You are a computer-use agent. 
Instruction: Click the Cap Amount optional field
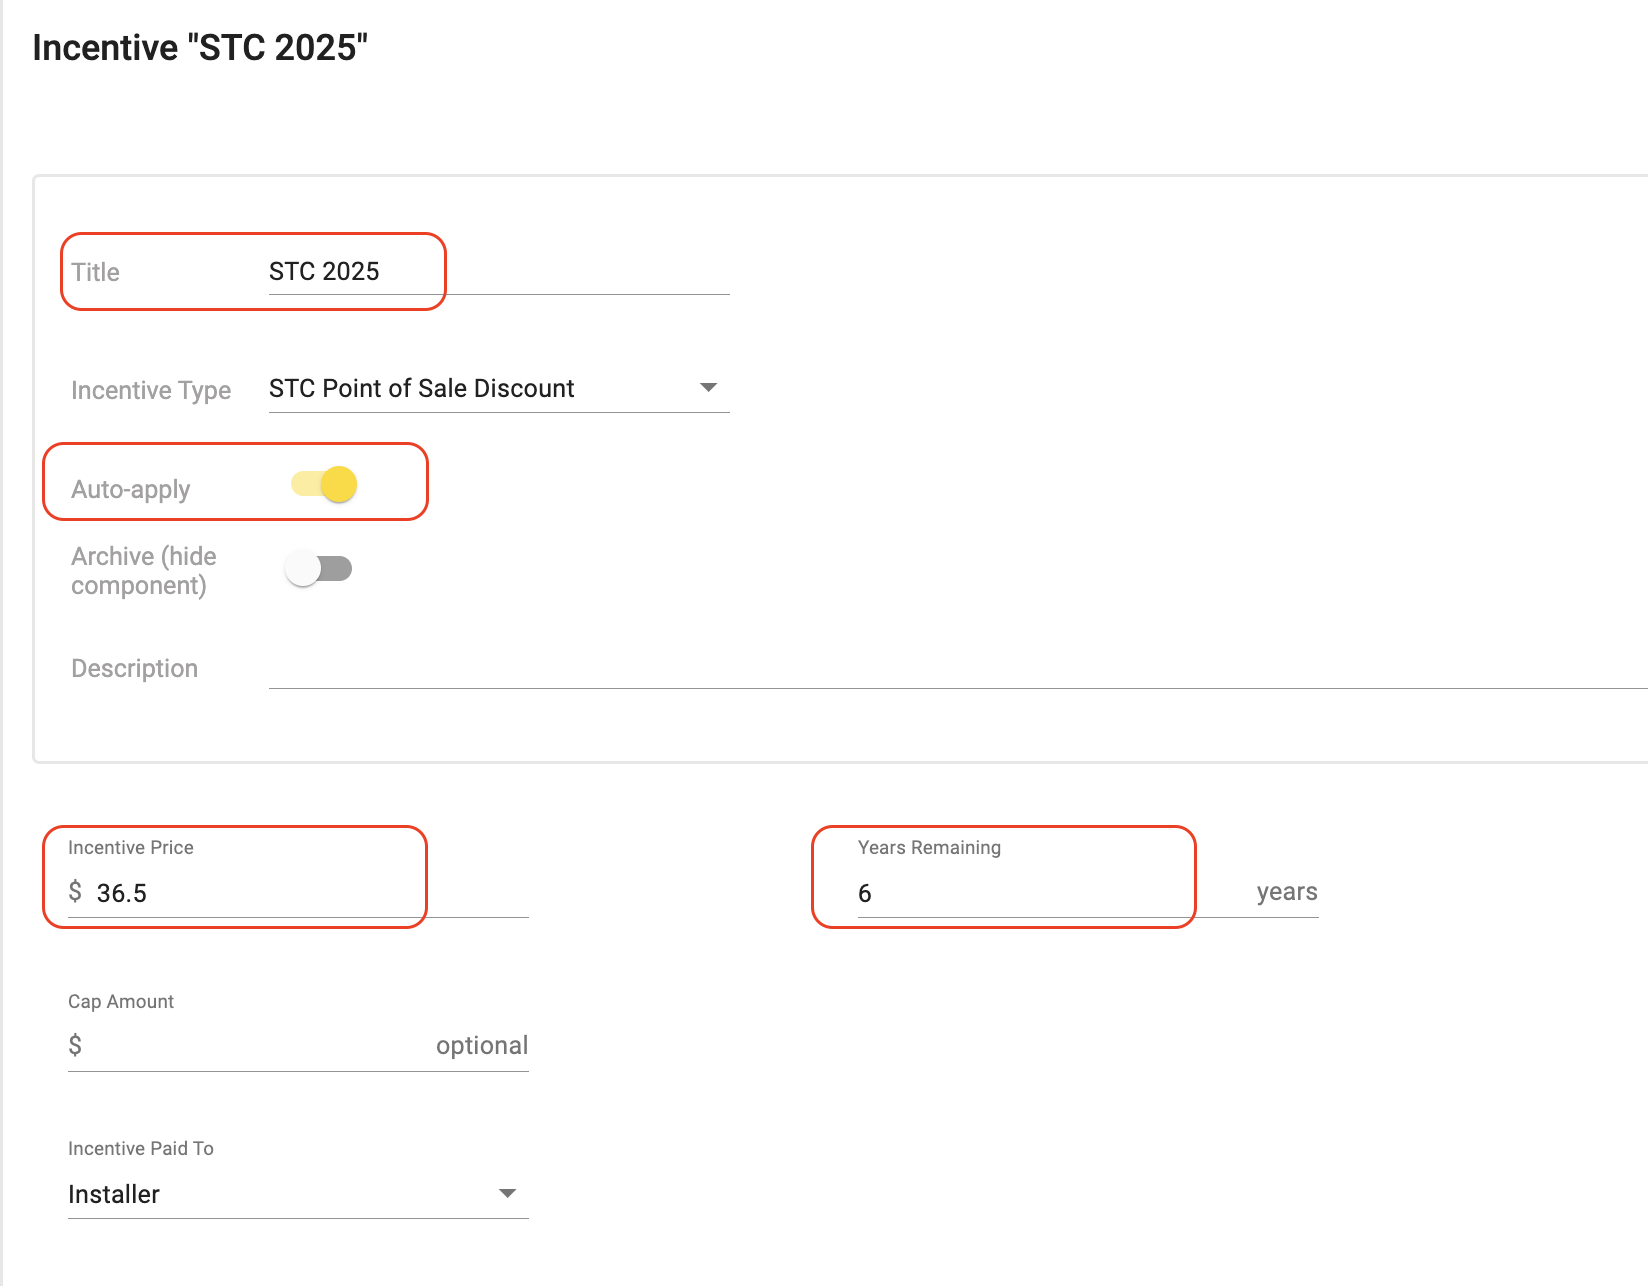point(298,1046)
